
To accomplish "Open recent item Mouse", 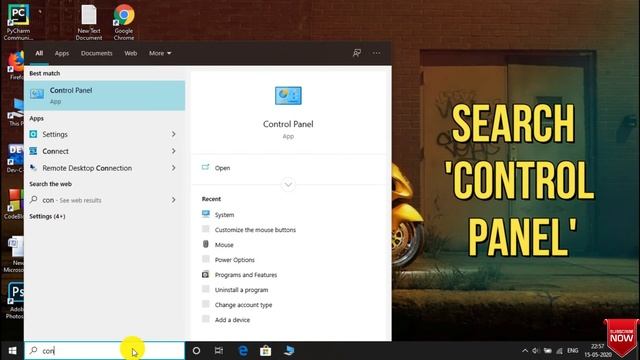I will [224, 245].
